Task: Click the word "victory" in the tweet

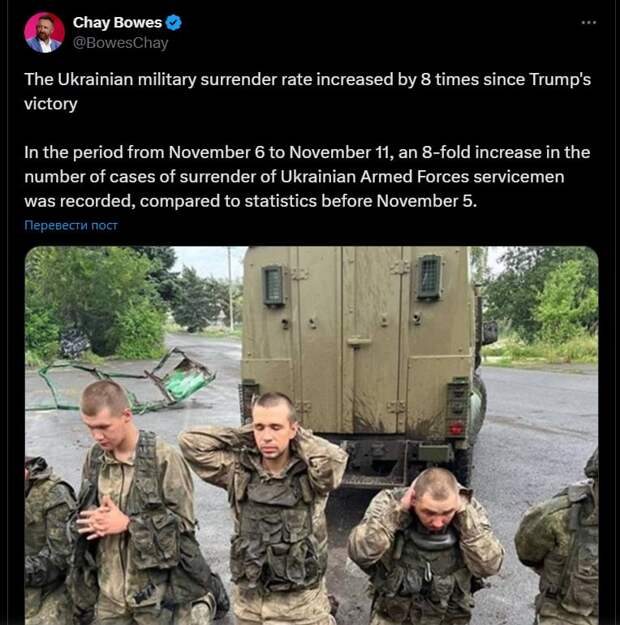Action: tap(51, 104)
